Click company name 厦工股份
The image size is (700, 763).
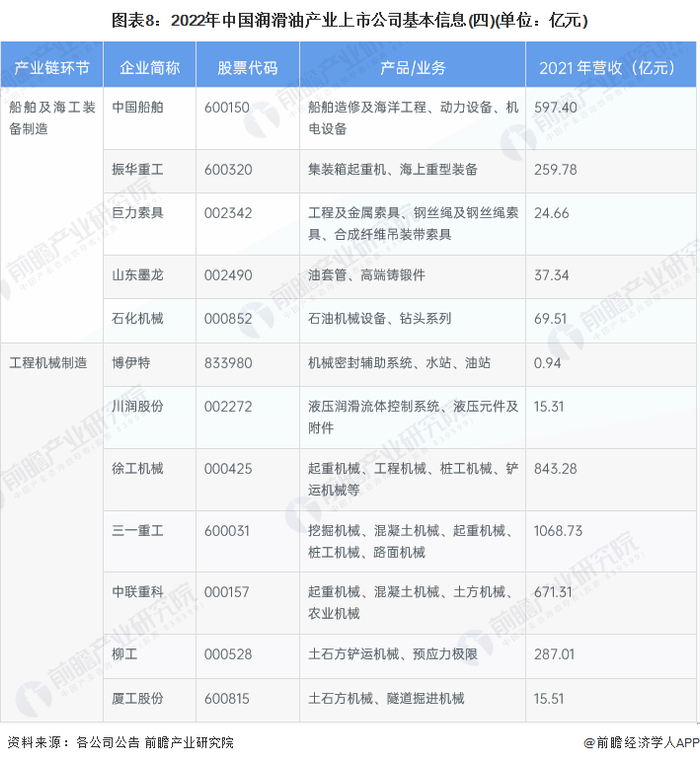[x=138, y=698]
